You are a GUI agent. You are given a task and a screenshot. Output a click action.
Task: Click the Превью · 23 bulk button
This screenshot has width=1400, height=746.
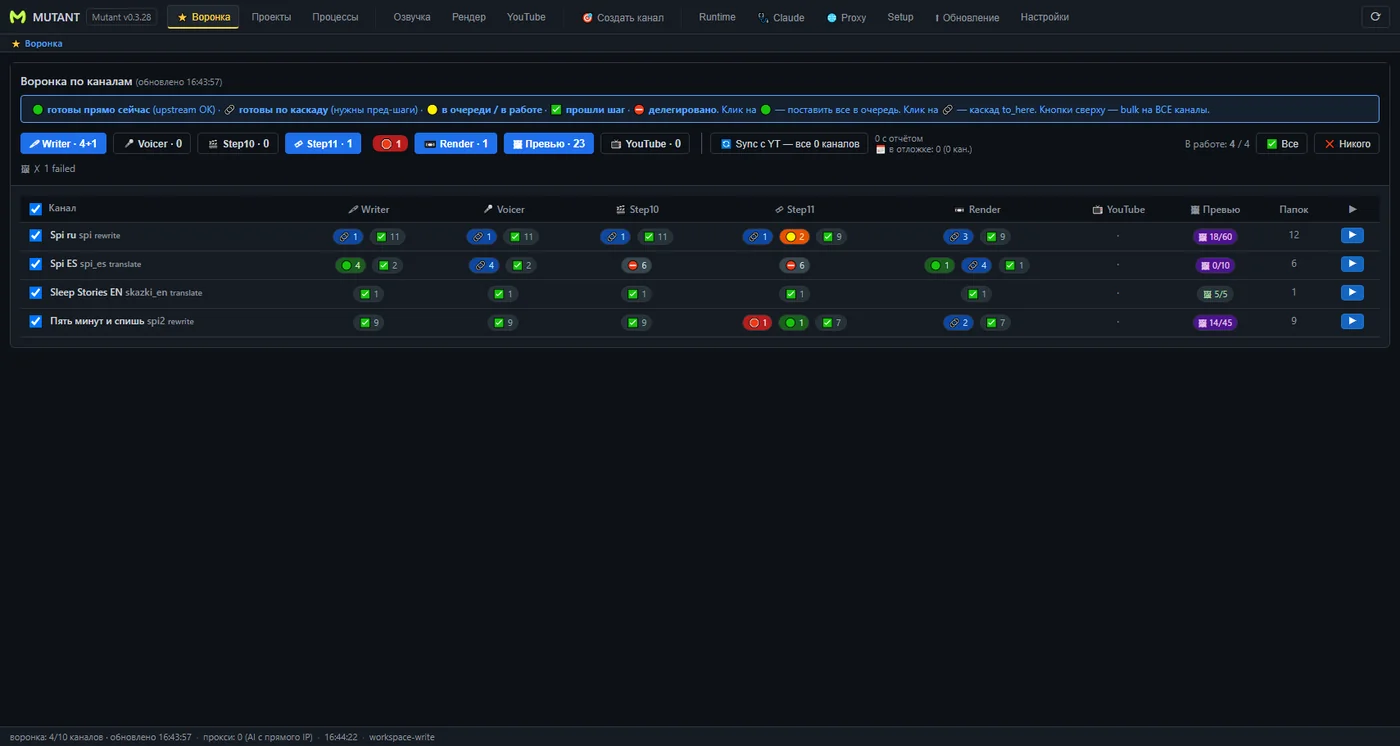[549, 144]
